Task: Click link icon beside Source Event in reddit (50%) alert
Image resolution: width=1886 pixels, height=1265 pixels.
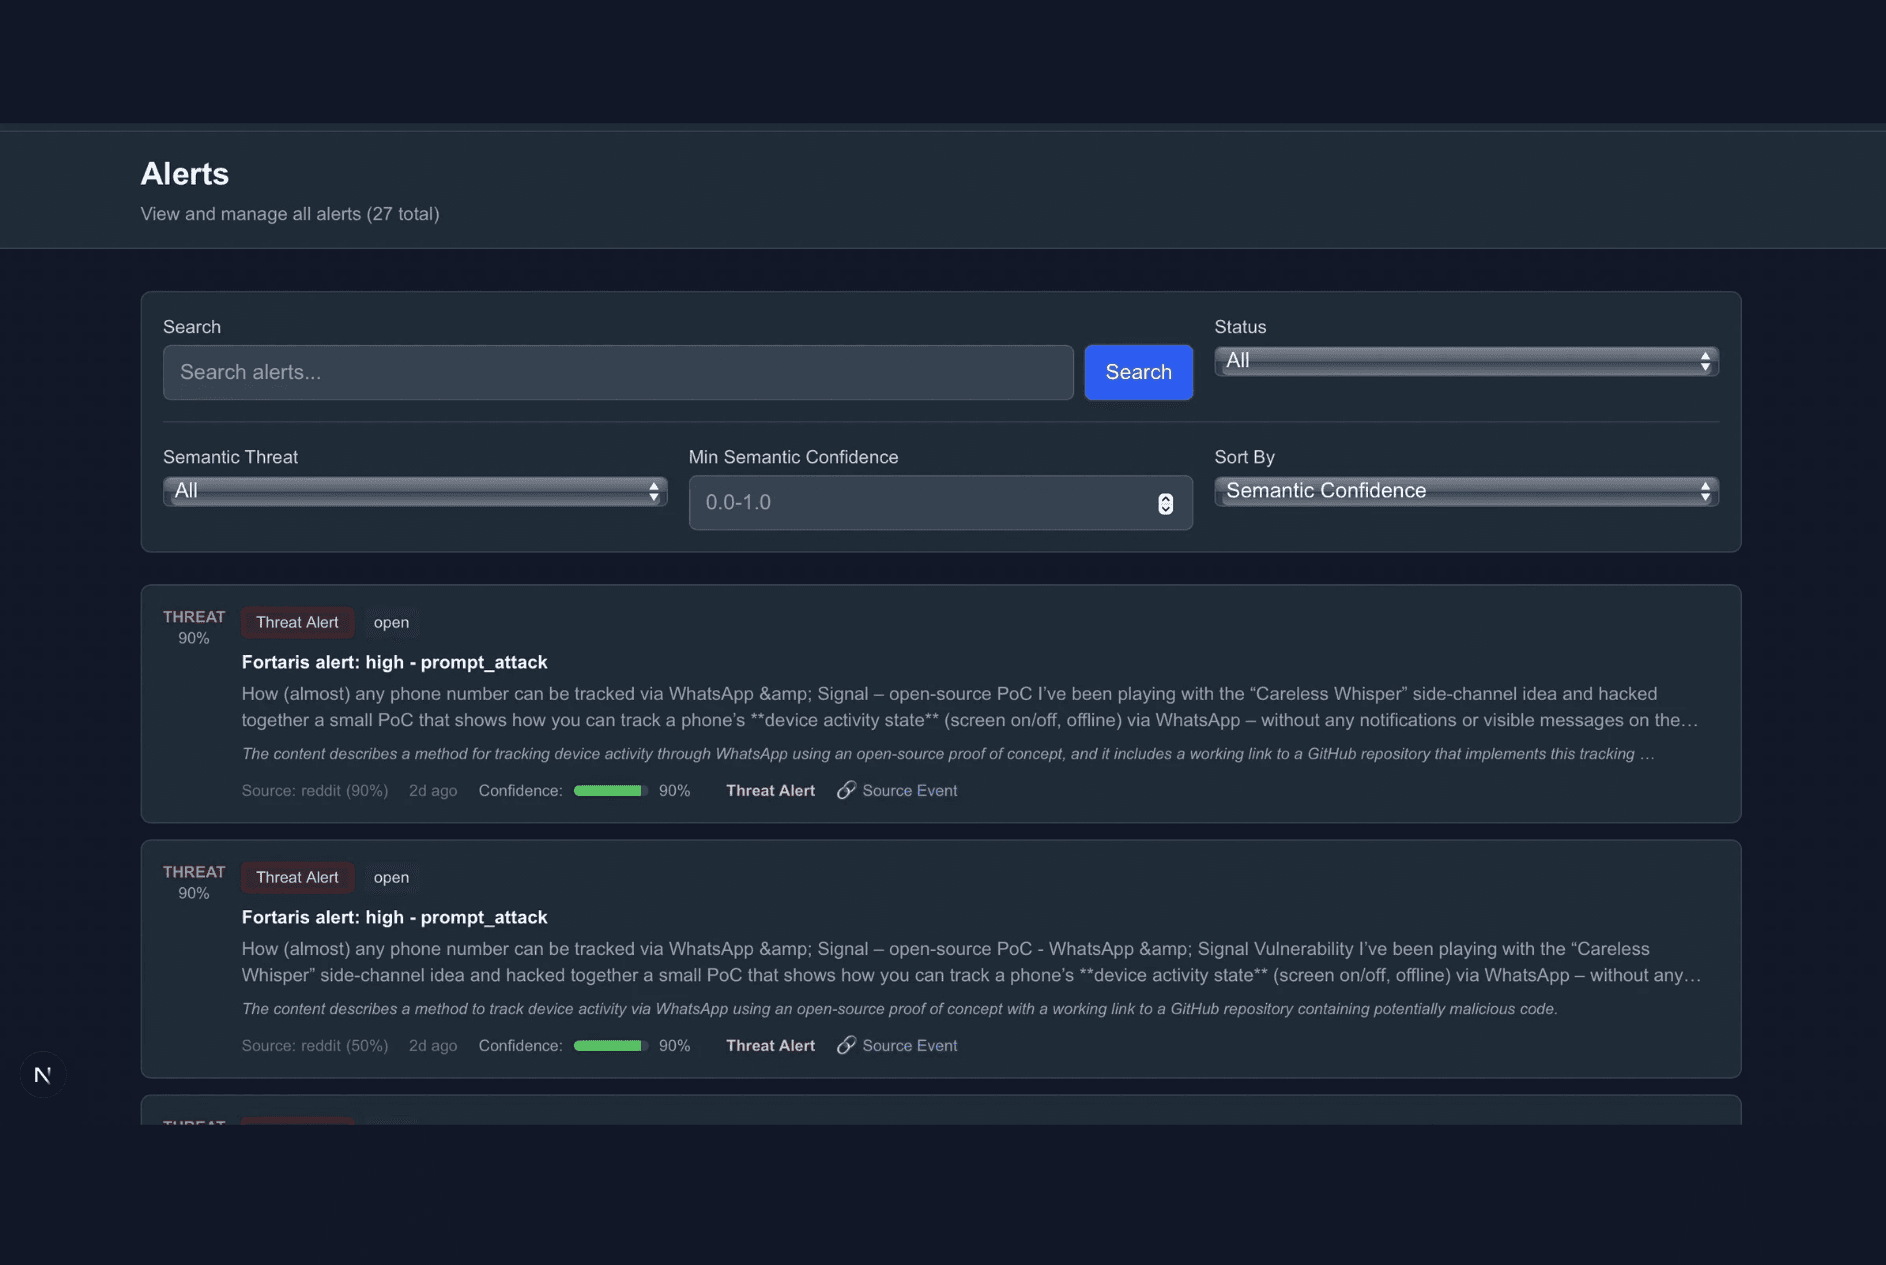Action: pyautogui.click(x=846, y=1045)
